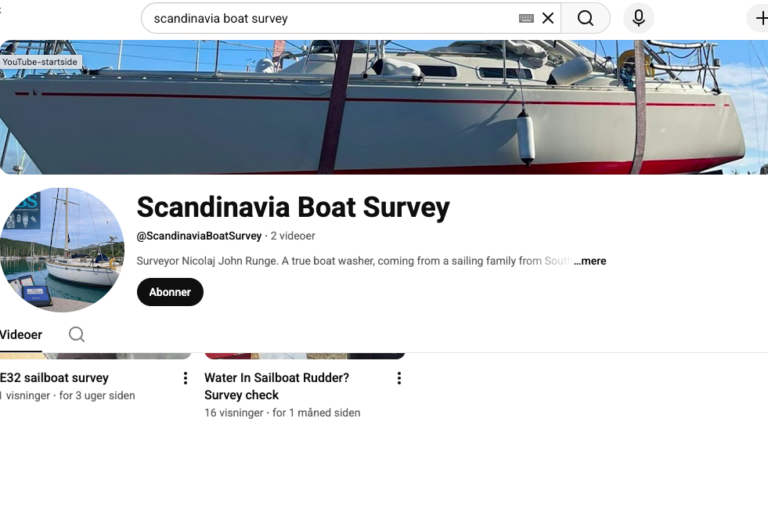Open Water In Sailboat Rudder video title
768x512 pixels.
click(277, 386)
